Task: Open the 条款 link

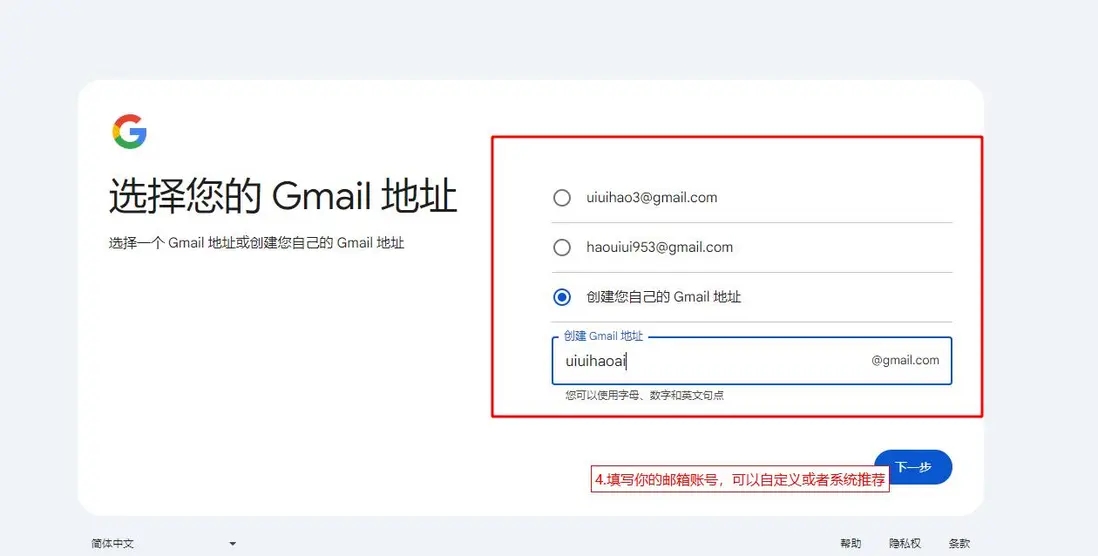Action: click(x=959, y=543)
